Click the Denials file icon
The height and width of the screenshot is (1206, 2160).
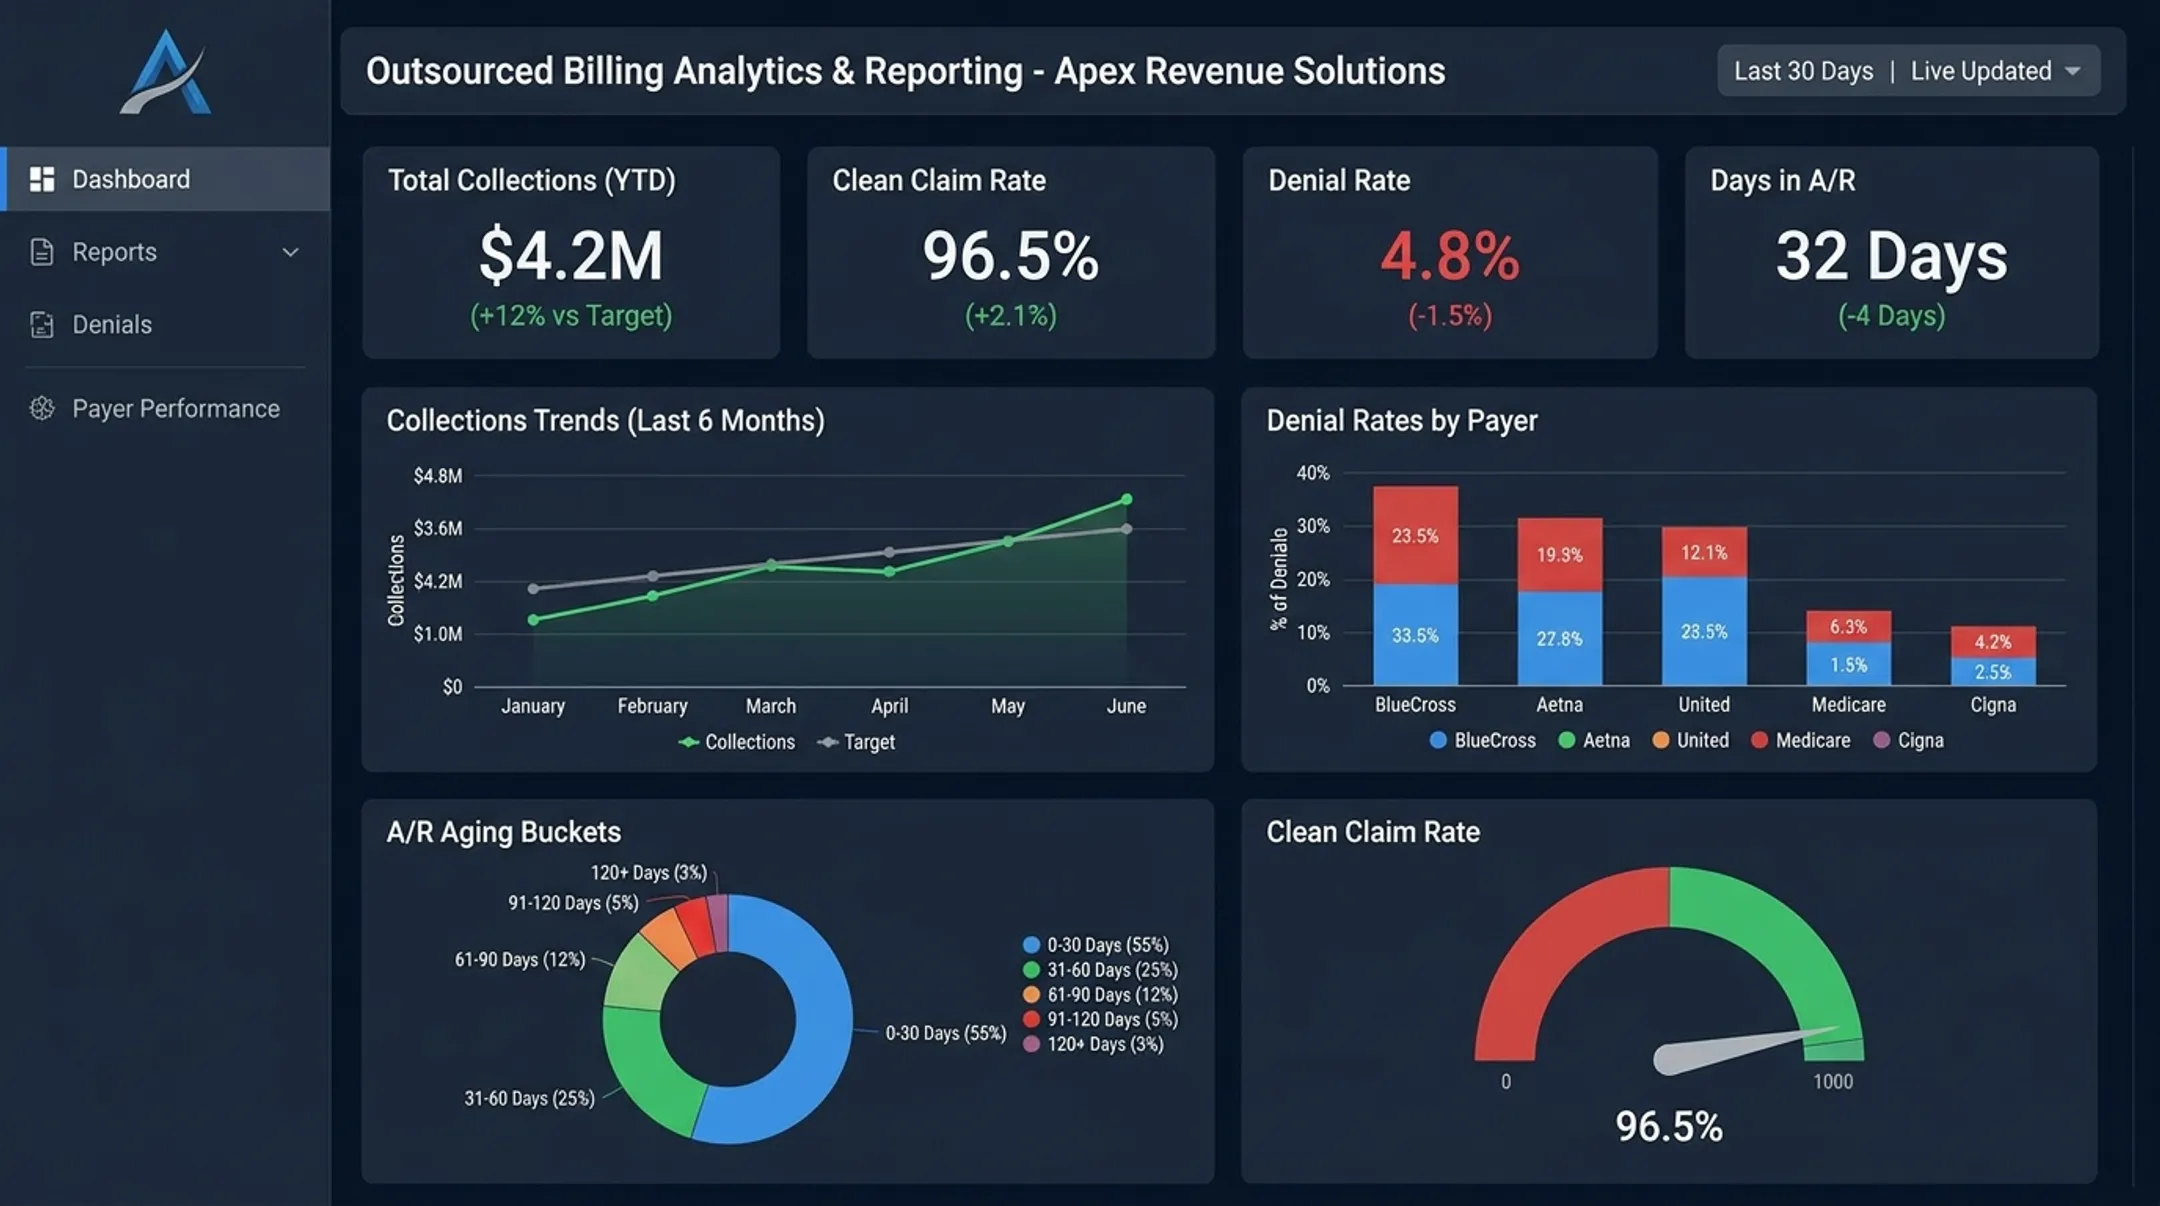click(42, 324)
